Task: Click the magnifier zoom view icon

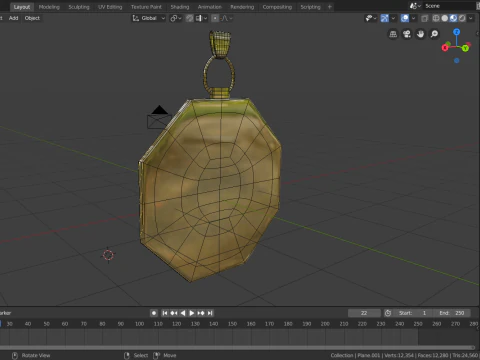Action: point(434,34)
